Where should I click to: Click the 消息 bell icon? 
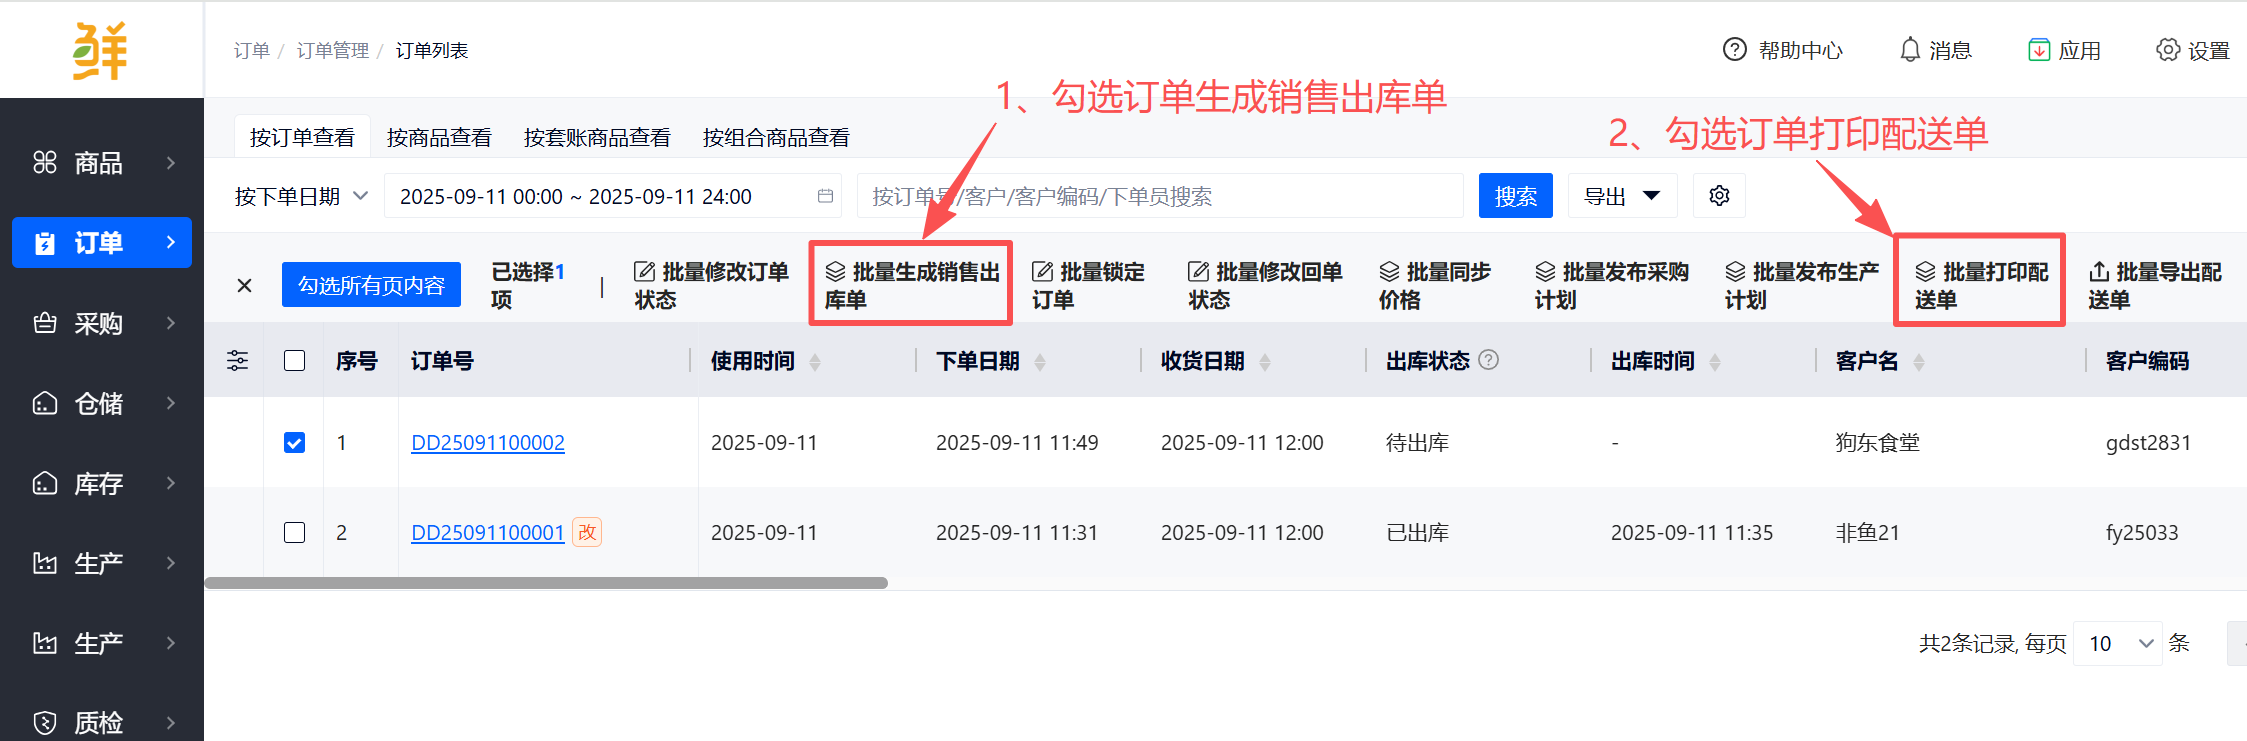point(1910,49)
